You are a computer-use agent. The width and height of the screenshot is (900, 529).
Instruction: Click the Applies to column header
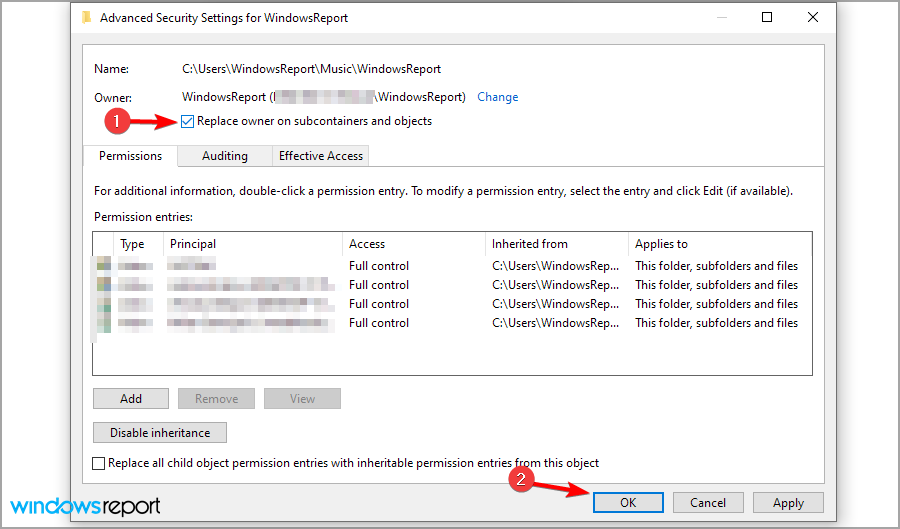click(661, 244)
